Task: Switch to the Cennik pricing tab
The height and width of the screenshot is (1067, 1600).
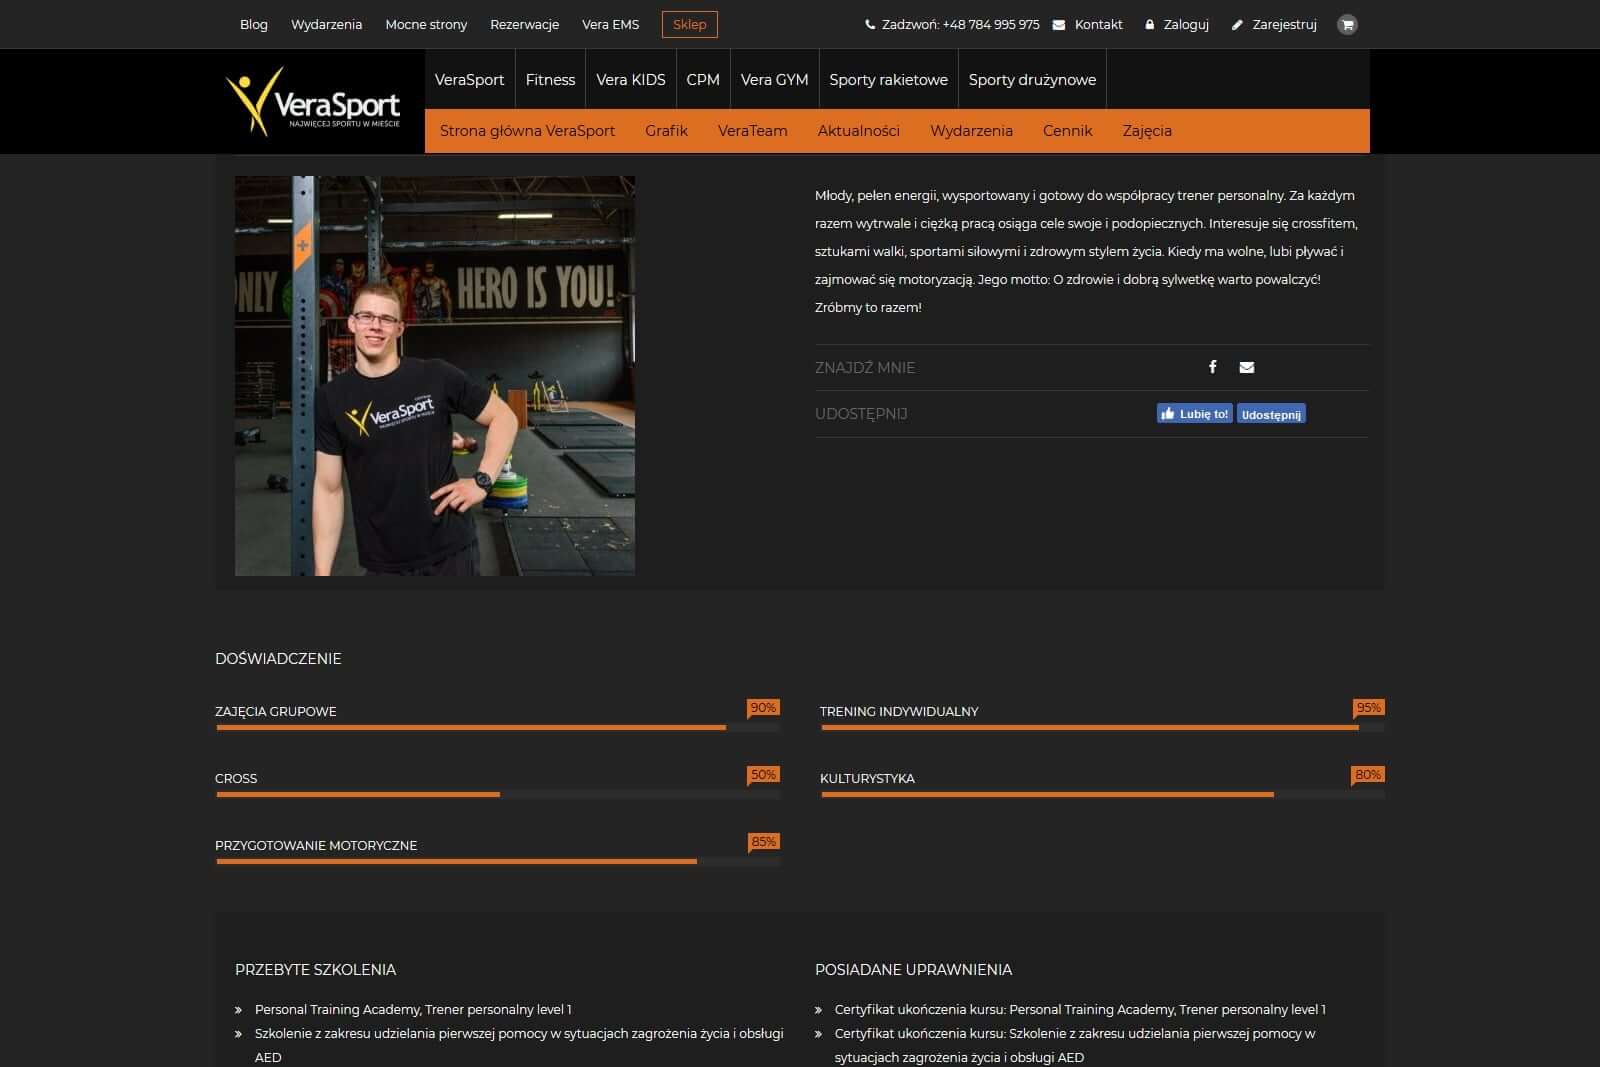Action: pos(1067,131)
